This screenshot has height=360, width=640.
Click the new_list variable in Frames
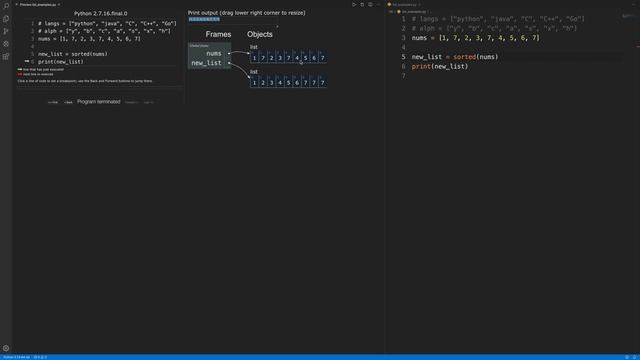point(206,63)
